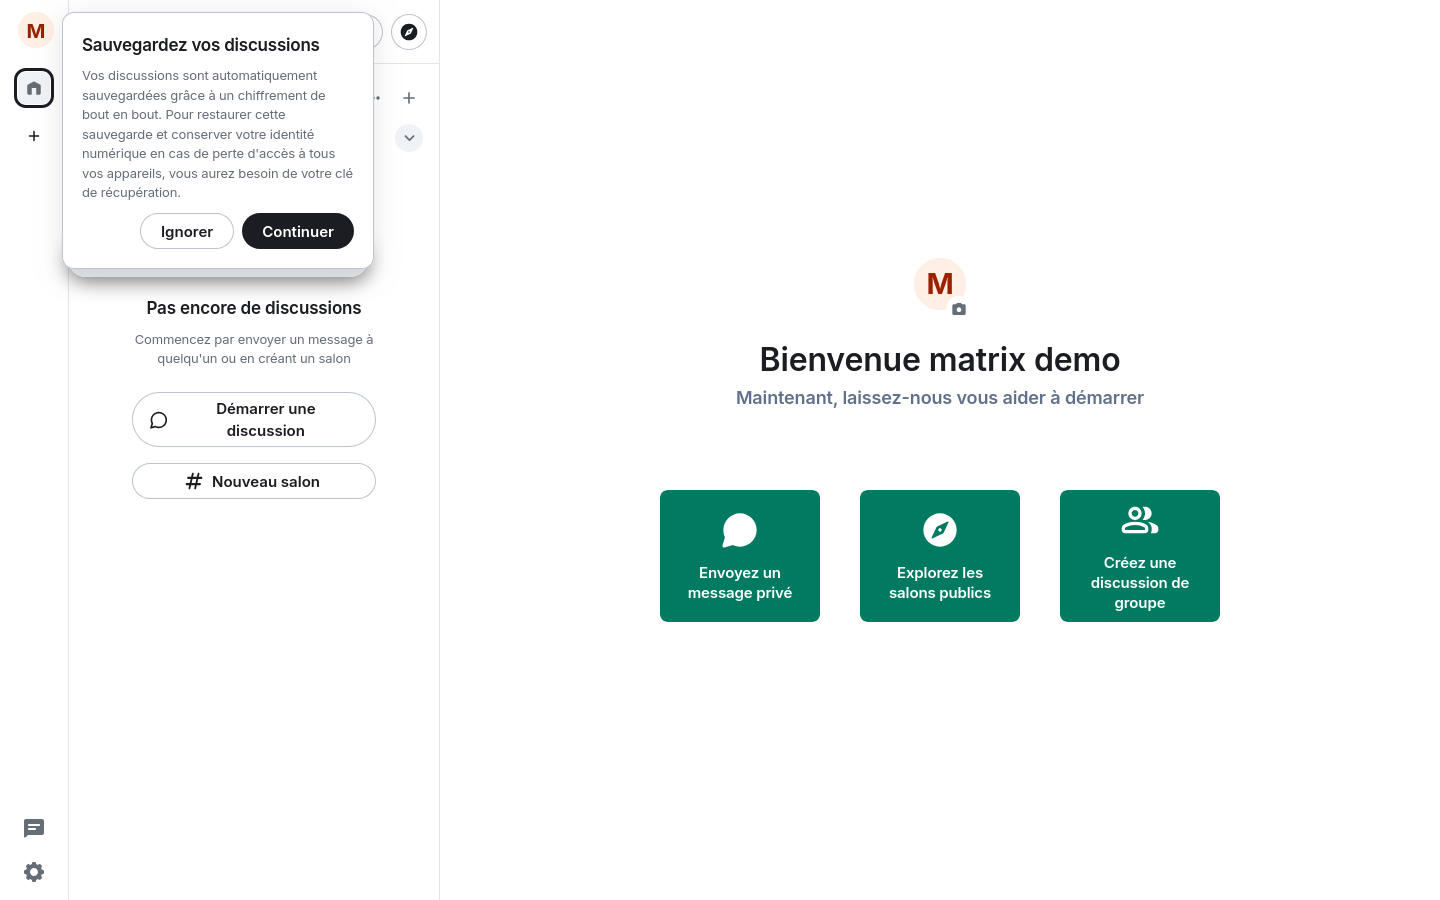Viewport: 1440px width, 900px height.
Task: Click the Pas encore de discussions heading
Action: [254, 308]
